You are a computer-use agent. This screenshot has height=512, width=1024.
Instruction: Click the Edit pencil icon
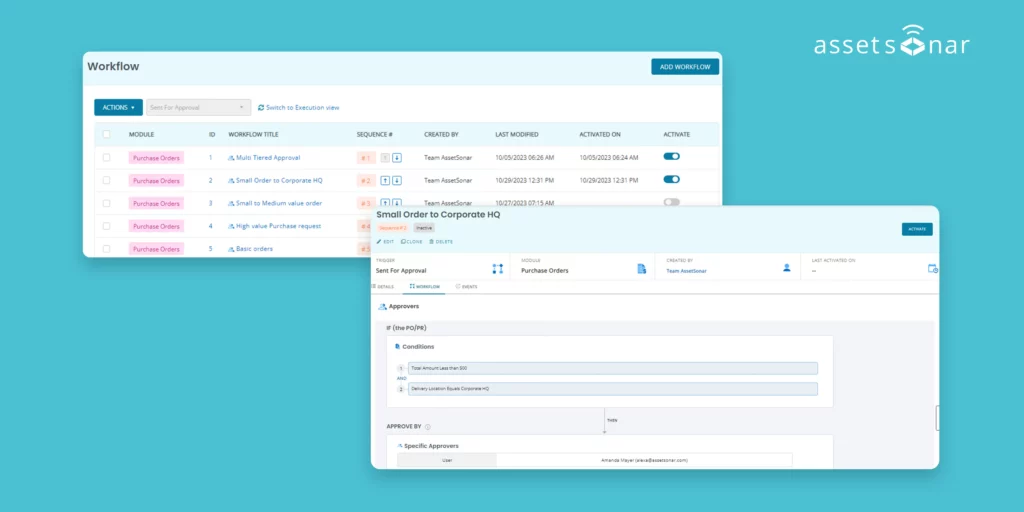tap(385, 241)
